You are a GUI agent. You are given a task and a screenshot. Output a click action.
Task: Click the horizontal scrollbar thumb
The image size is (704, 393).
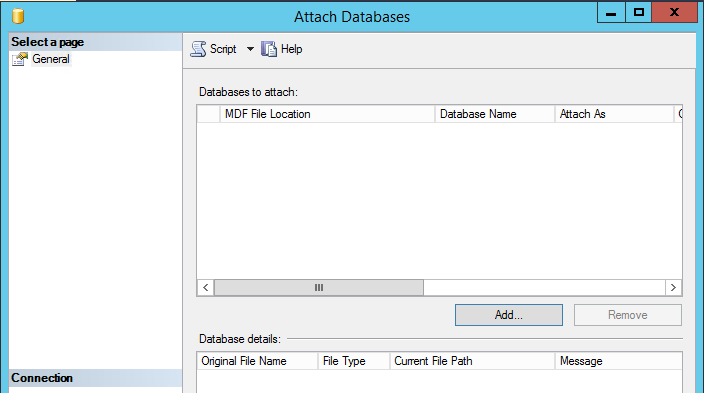click(x=319, y=287)
